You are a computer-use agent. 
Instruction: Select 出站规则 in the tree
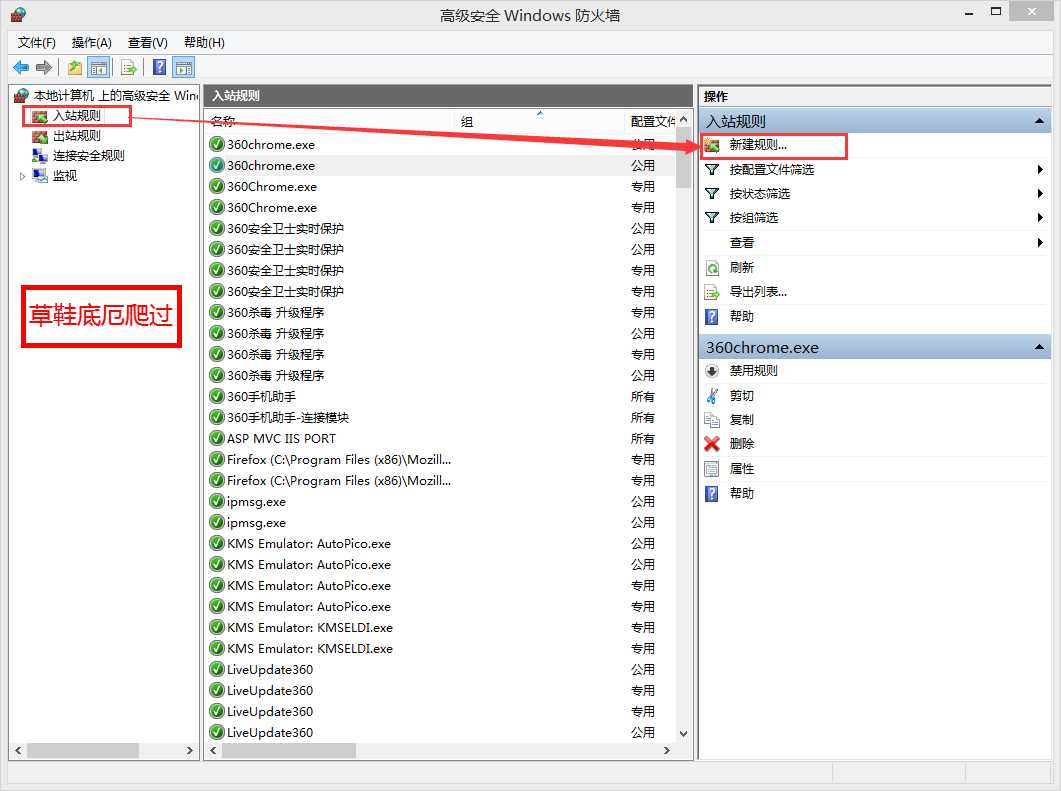pyautogui.click(x=76, y=136)
